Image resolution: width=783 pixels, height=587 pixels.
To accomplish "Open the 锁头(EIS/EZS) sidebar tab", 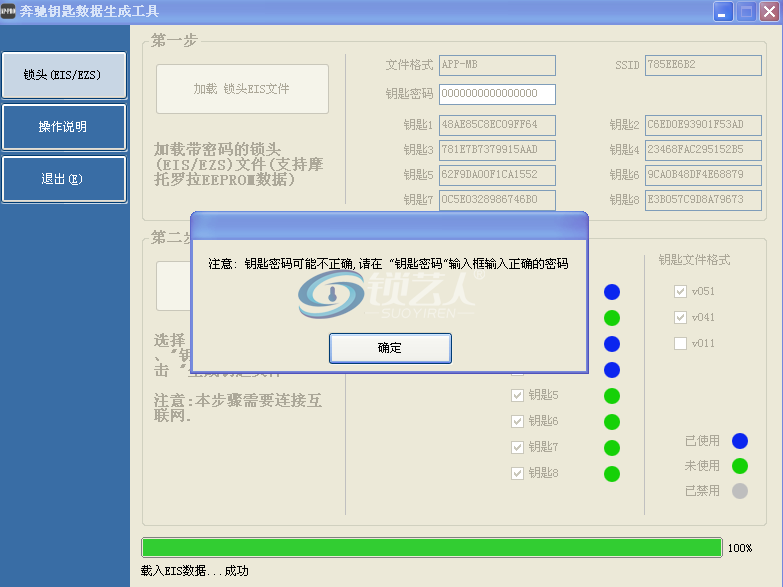I will (64, 75).
